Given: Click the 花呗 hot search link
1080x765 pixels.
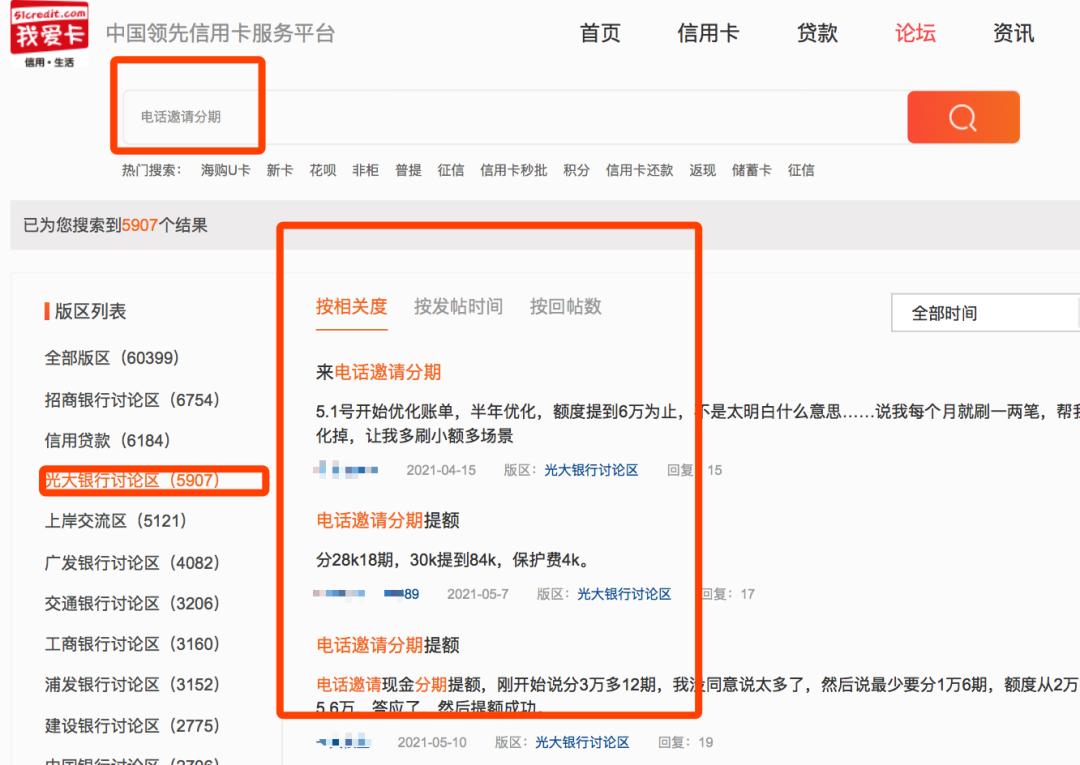Looking at the screenshot, I should (321, 170).
